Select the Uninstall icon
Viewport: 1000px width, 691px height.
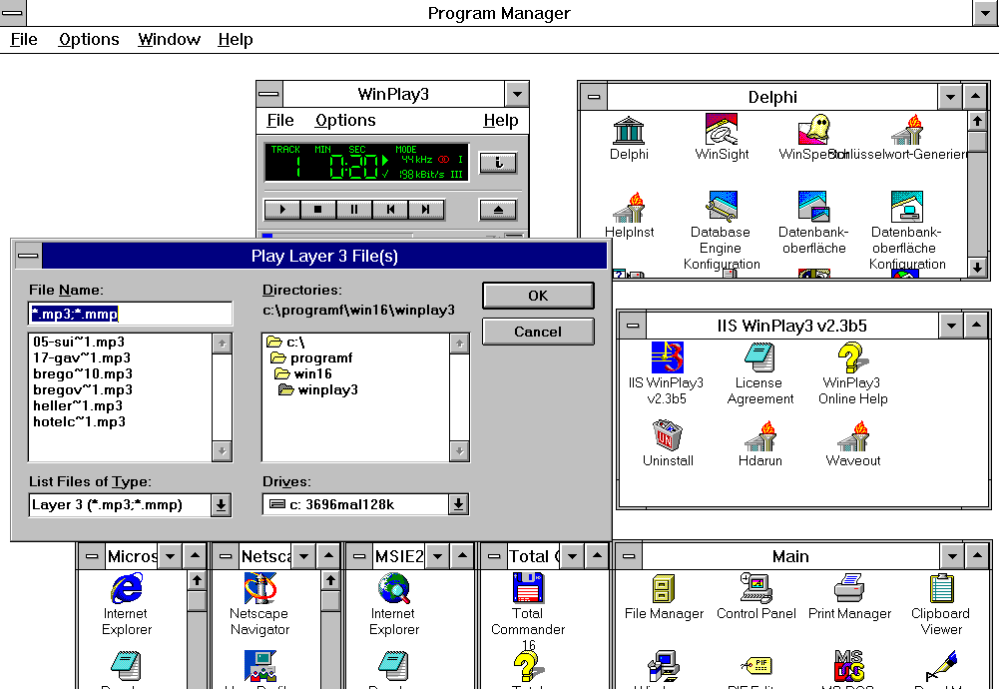click(x=667, y=435)
